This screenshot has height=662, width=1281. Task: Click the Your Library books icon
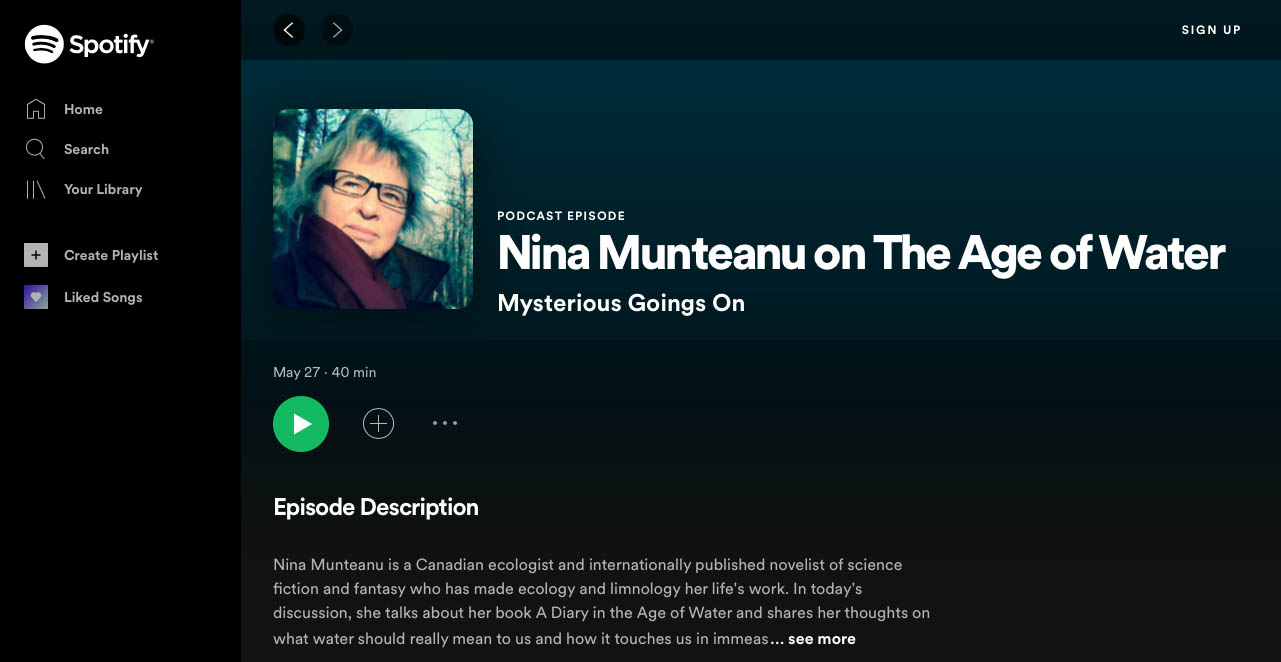(x=36, y=189)
